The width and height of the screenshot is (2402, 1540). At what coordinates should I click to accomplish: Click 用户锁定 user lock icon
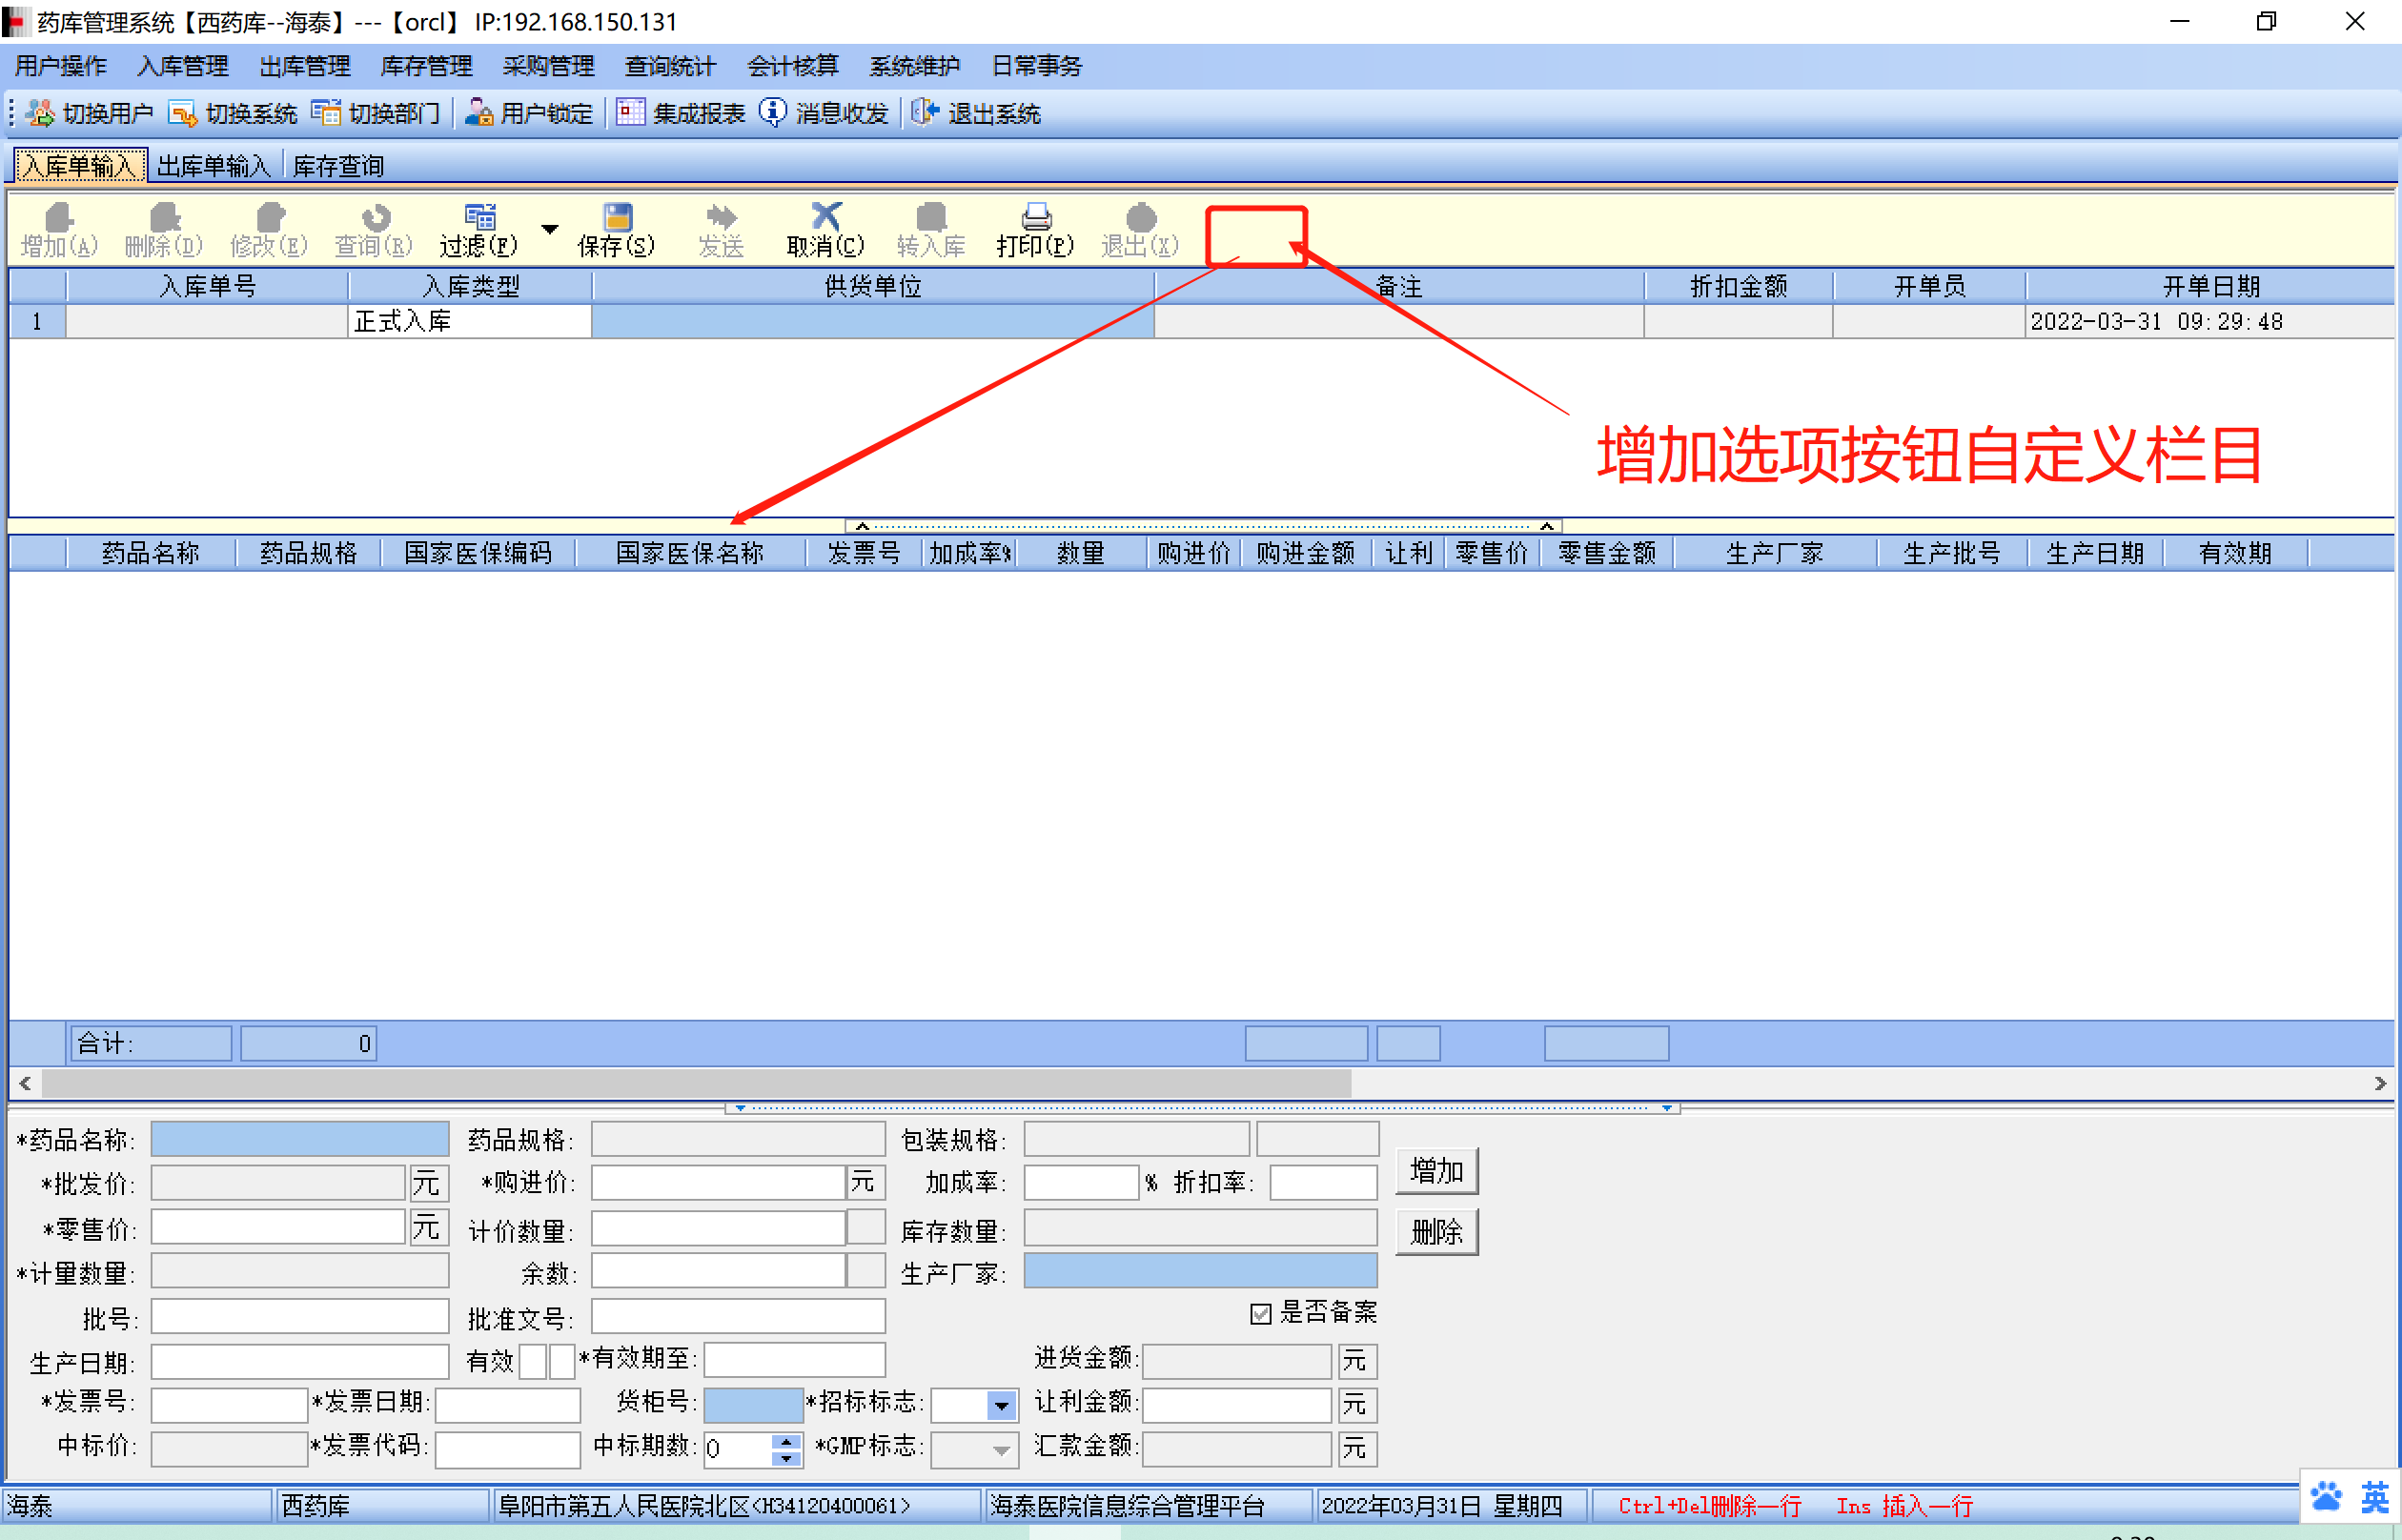[x=479, y=112]
